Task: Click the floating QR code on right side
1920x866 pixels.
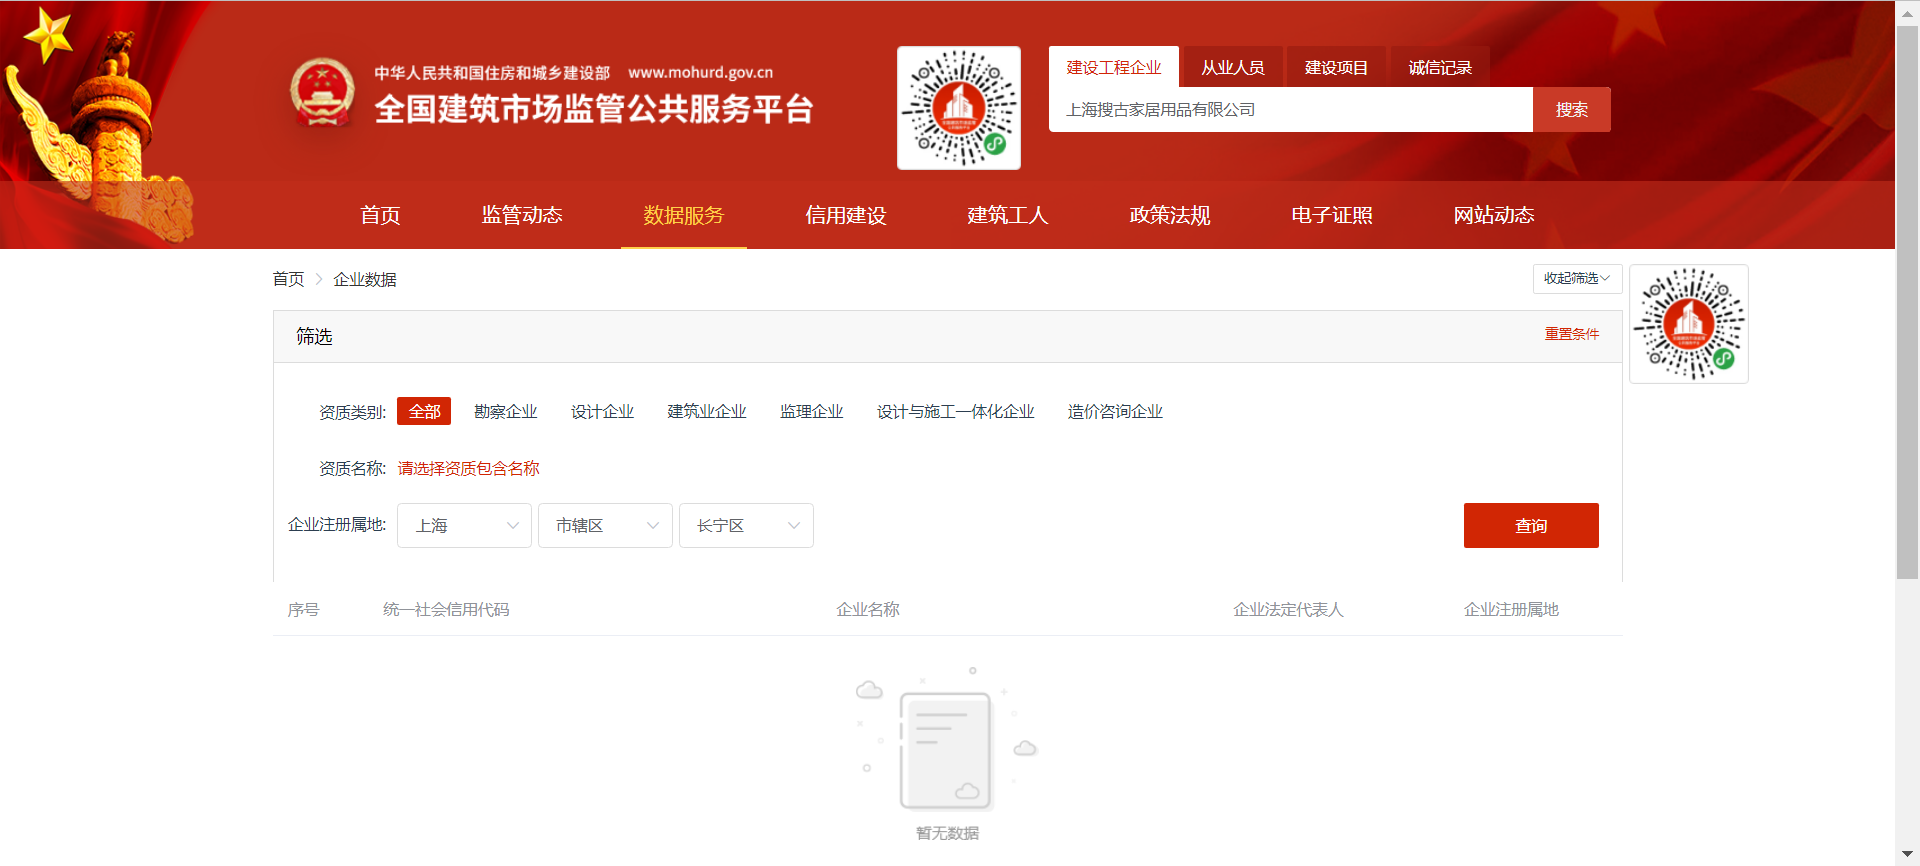Action: coord(1688,324)
